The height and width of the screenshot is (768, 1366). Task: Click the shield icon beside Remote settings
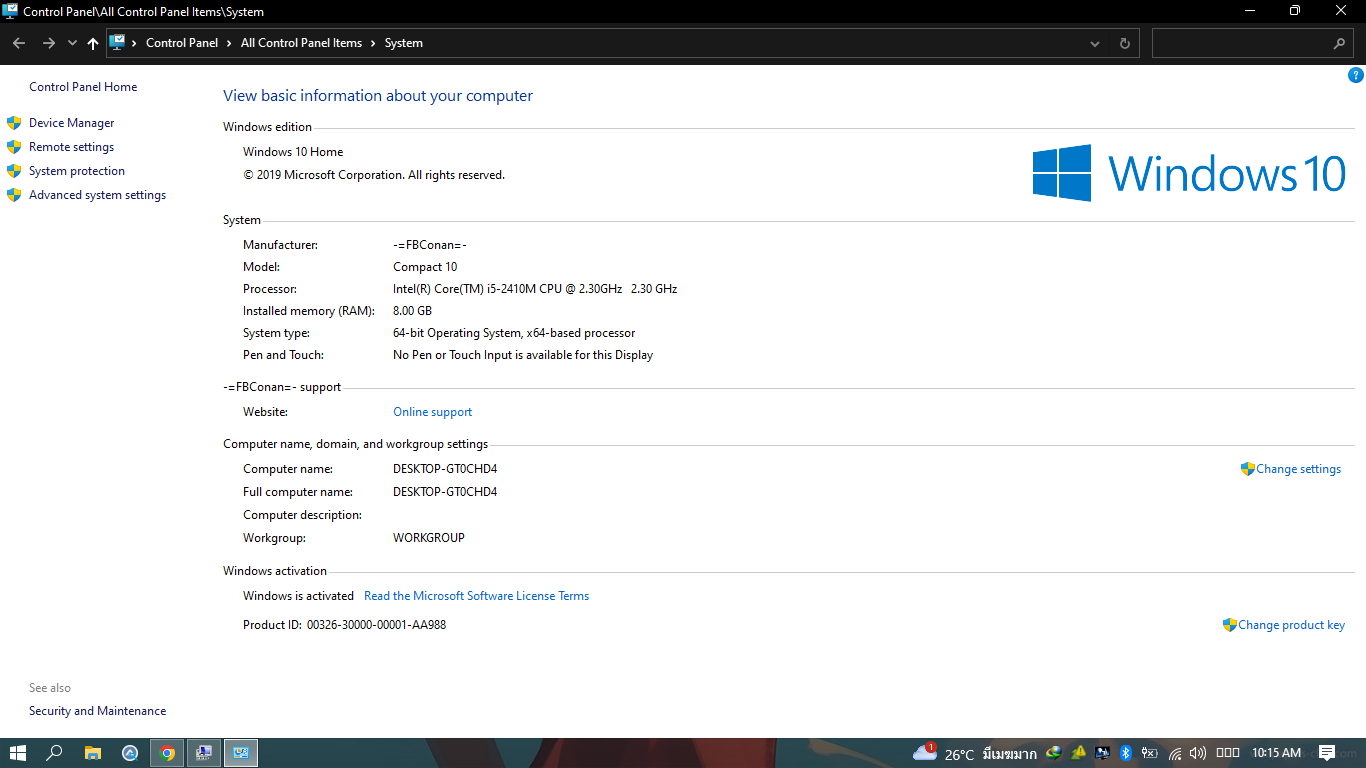[14, 147]
